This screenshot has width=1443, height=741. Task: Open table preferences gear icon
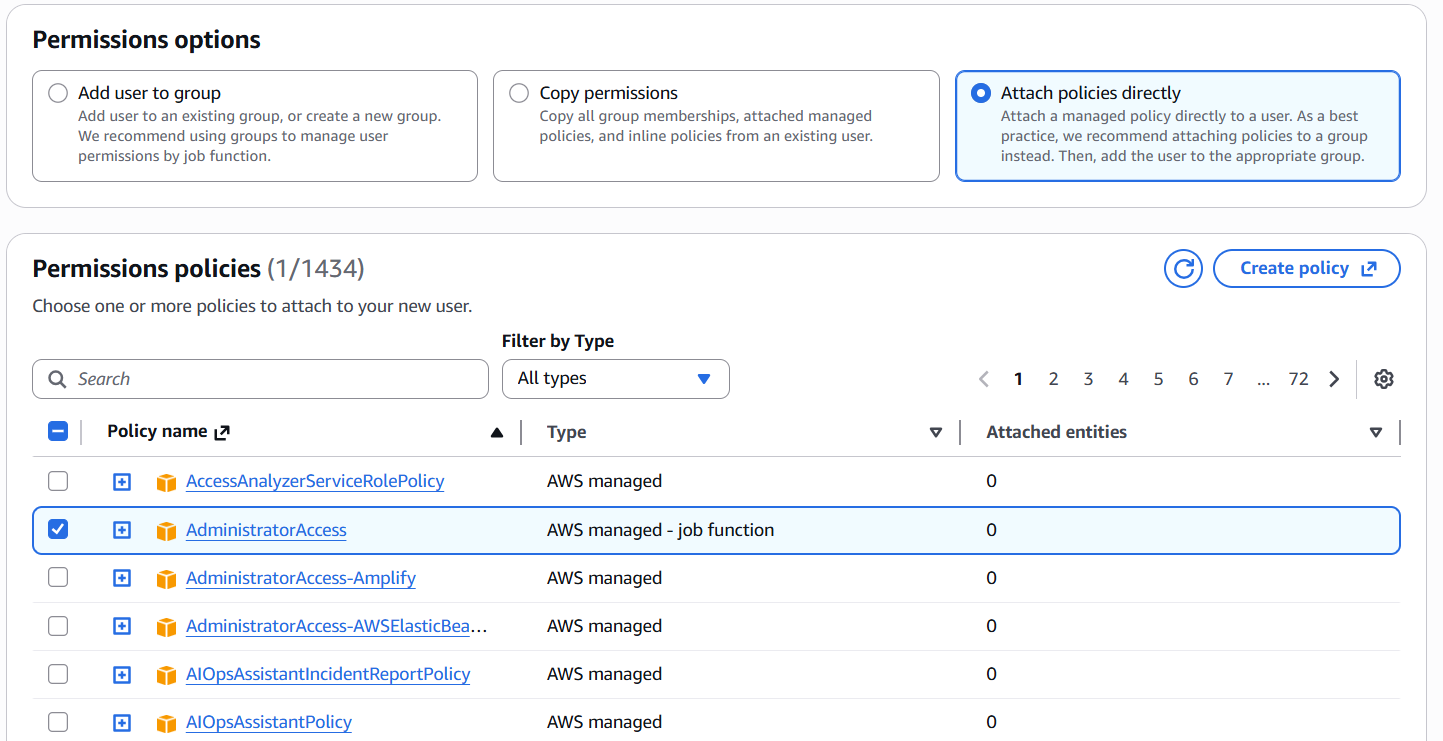1384,379
